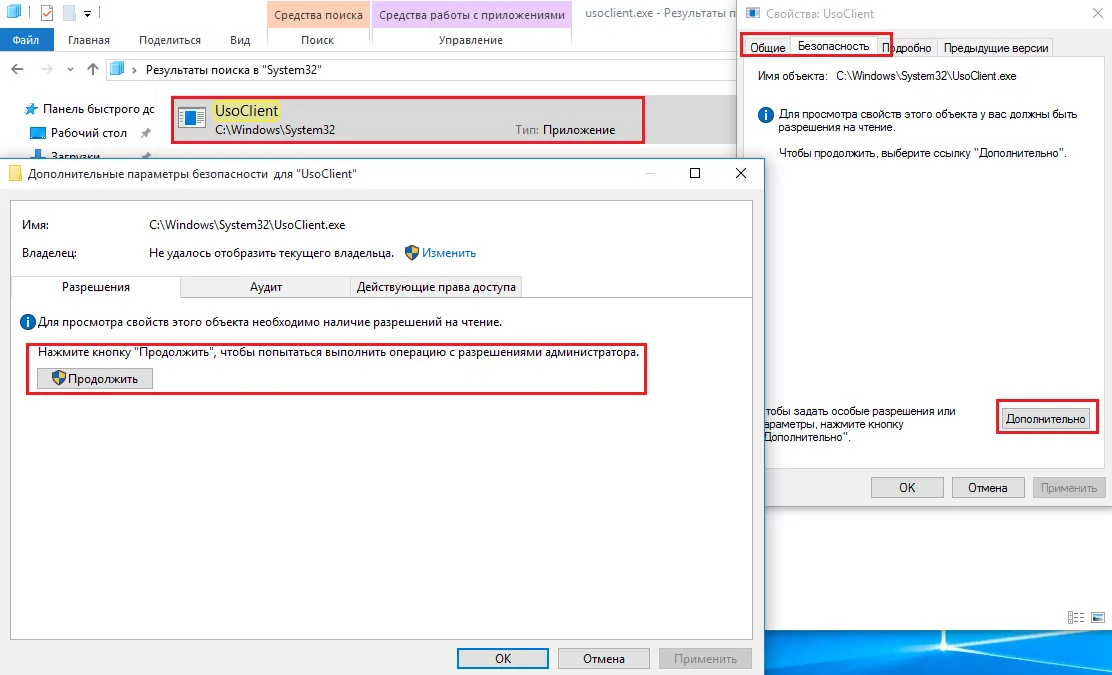Open the recent locations dropdown chevron
1112x675 pixels.
pyautogui.click(x=70, y=69)
